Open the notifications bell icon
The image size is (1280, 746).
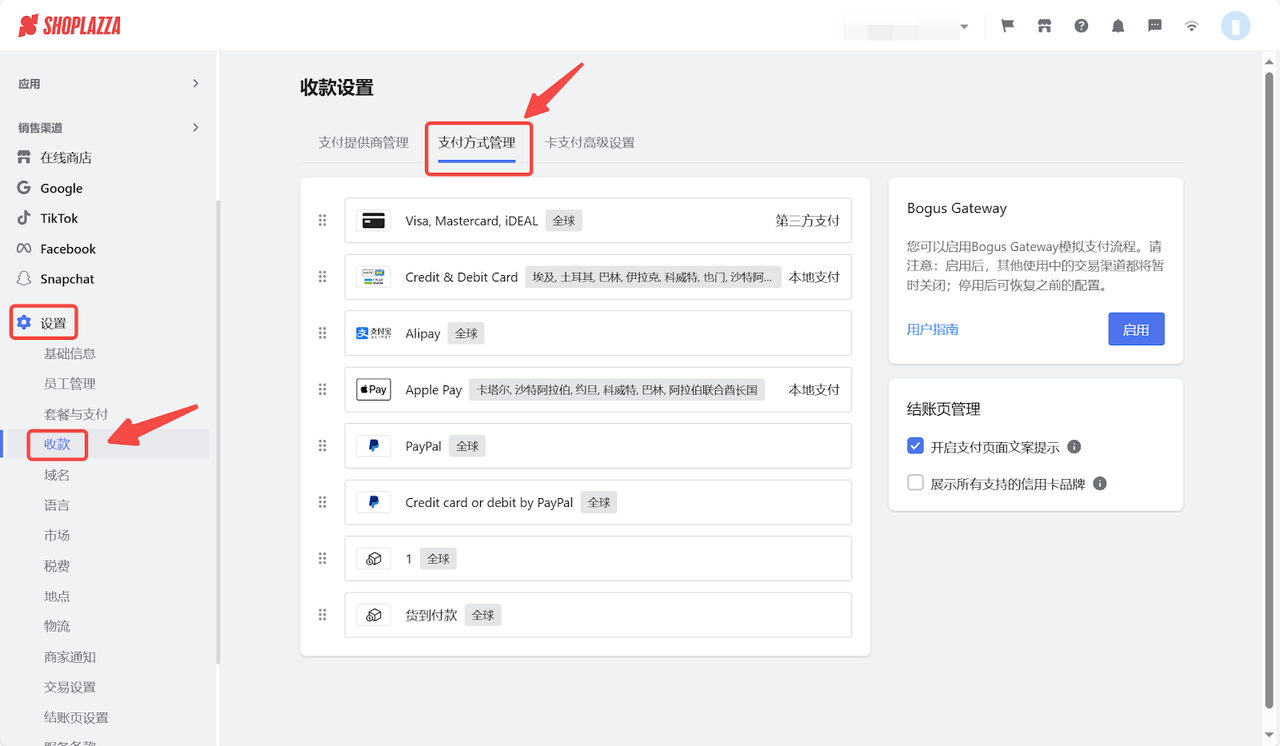click(x=1117, y=25)
